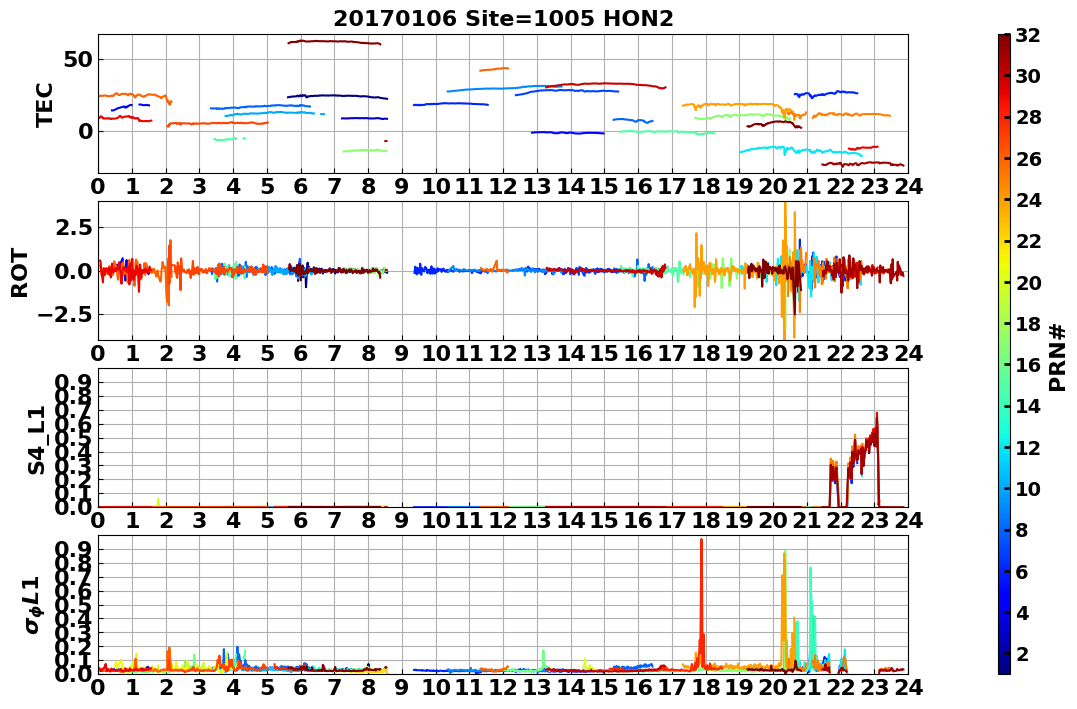Click the σφL1 y-axis label

(32, 605)
